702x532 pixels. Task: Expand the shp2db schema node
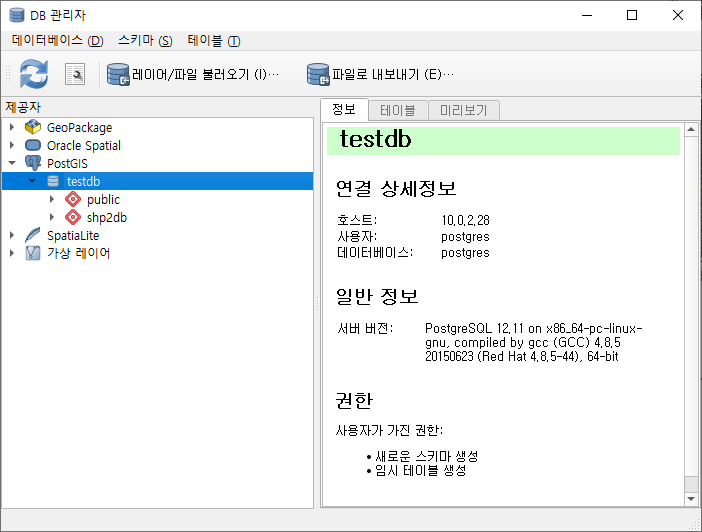pos(52,217)
